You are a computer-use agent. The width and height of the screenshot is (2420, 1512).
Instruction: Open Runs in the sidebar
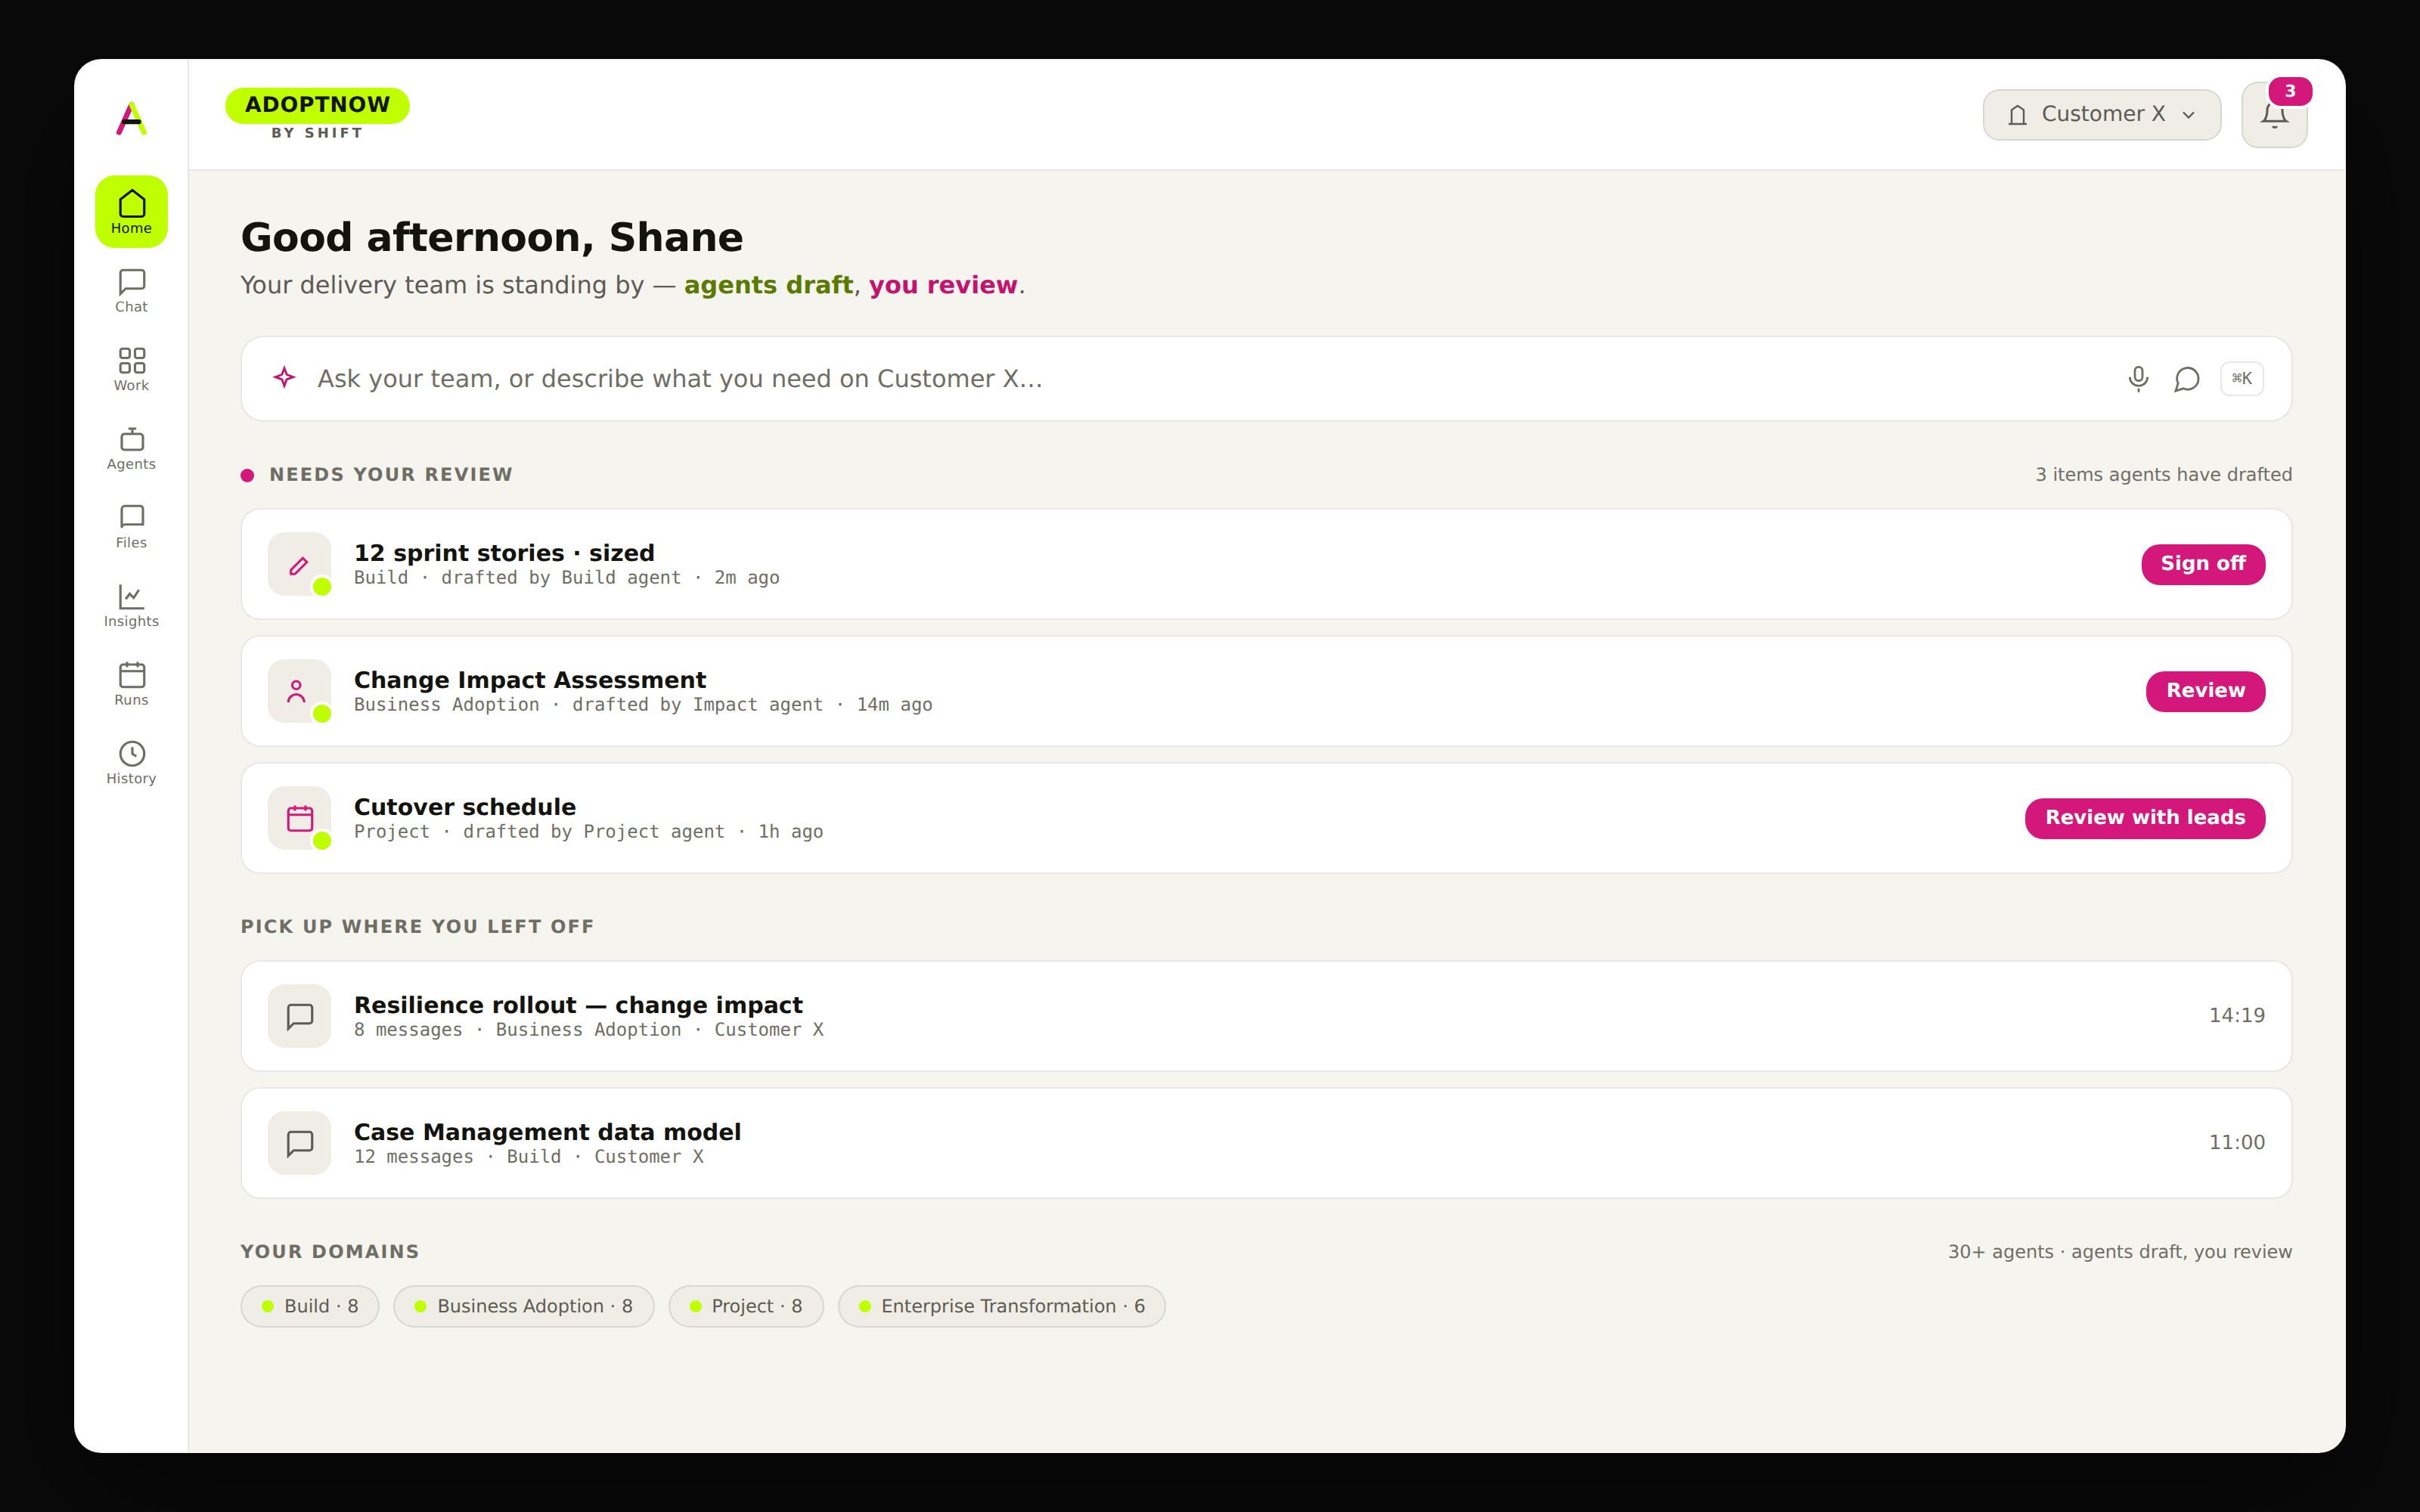[x=131, y=684]
